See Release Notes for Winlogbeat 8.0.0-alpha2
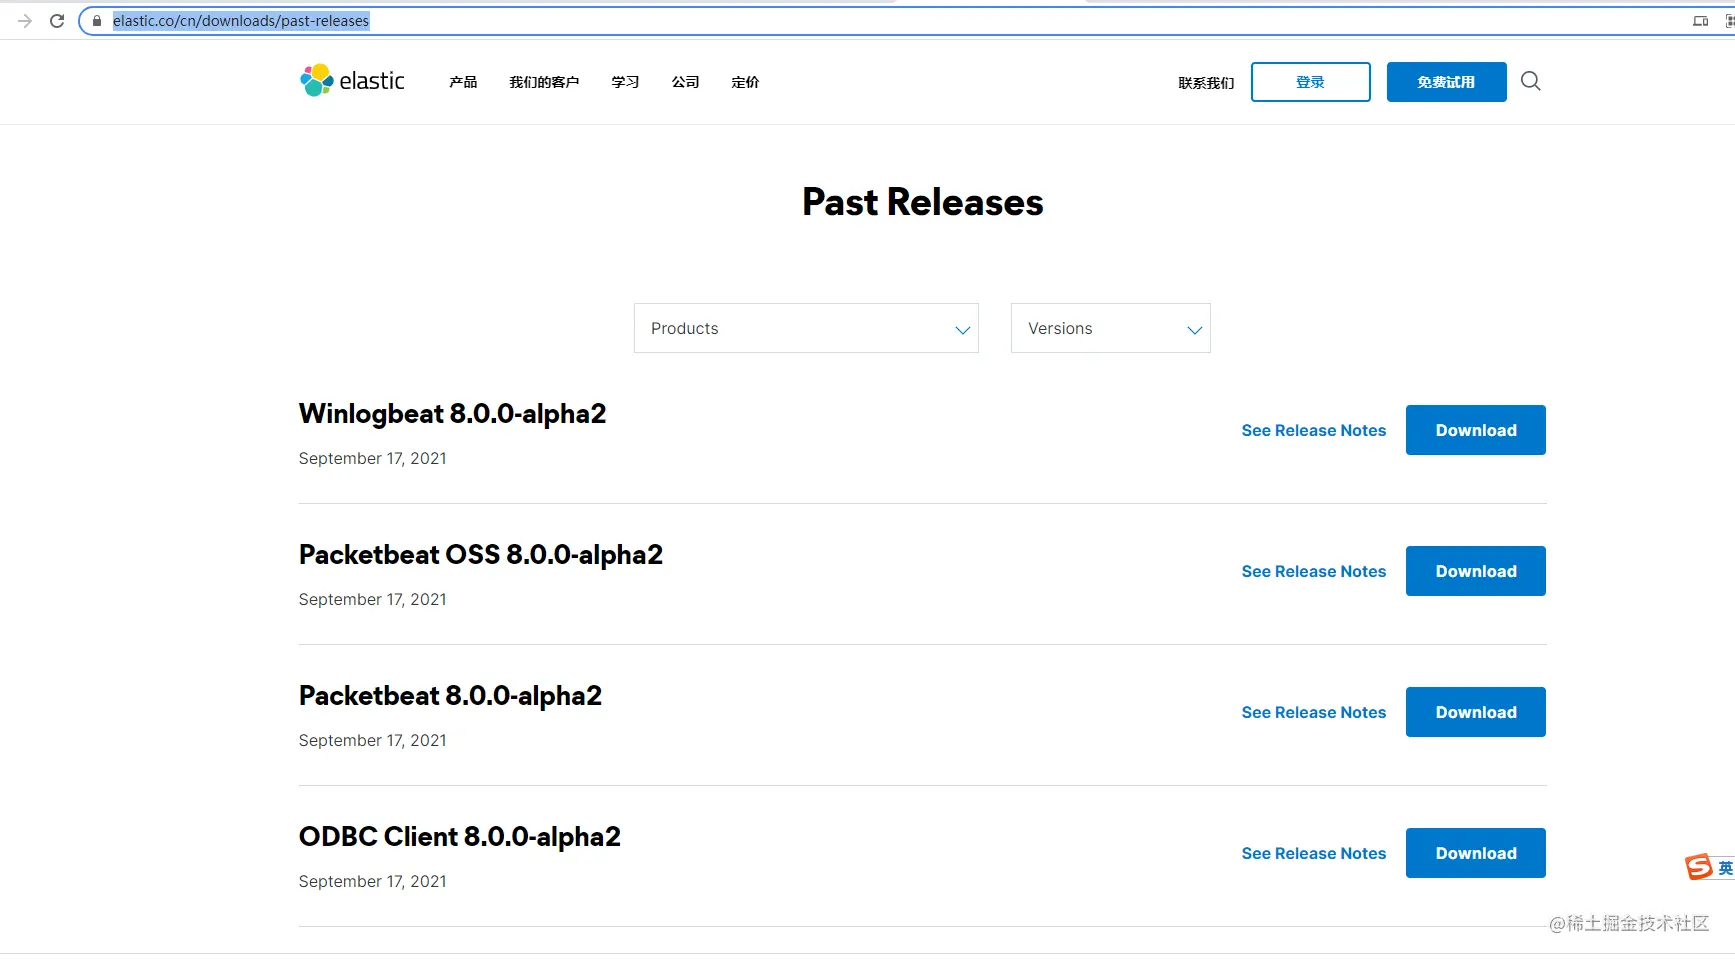Viewport: 1735px width, 959px height. (1314, 430)
